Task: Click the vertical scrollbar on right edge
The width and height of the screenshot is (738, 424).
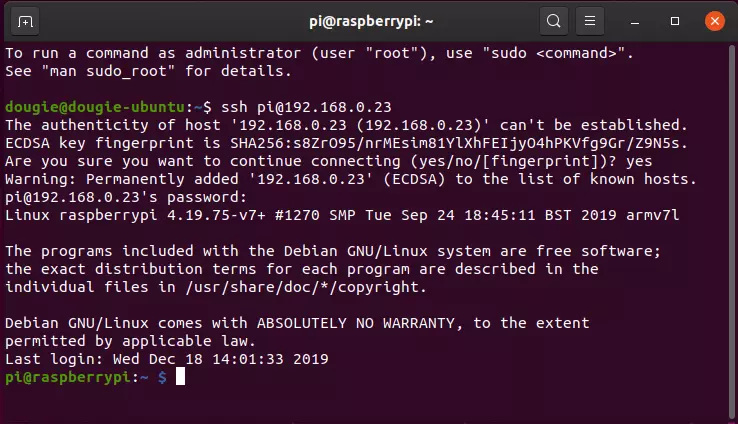Action: [x=731, y=231]
